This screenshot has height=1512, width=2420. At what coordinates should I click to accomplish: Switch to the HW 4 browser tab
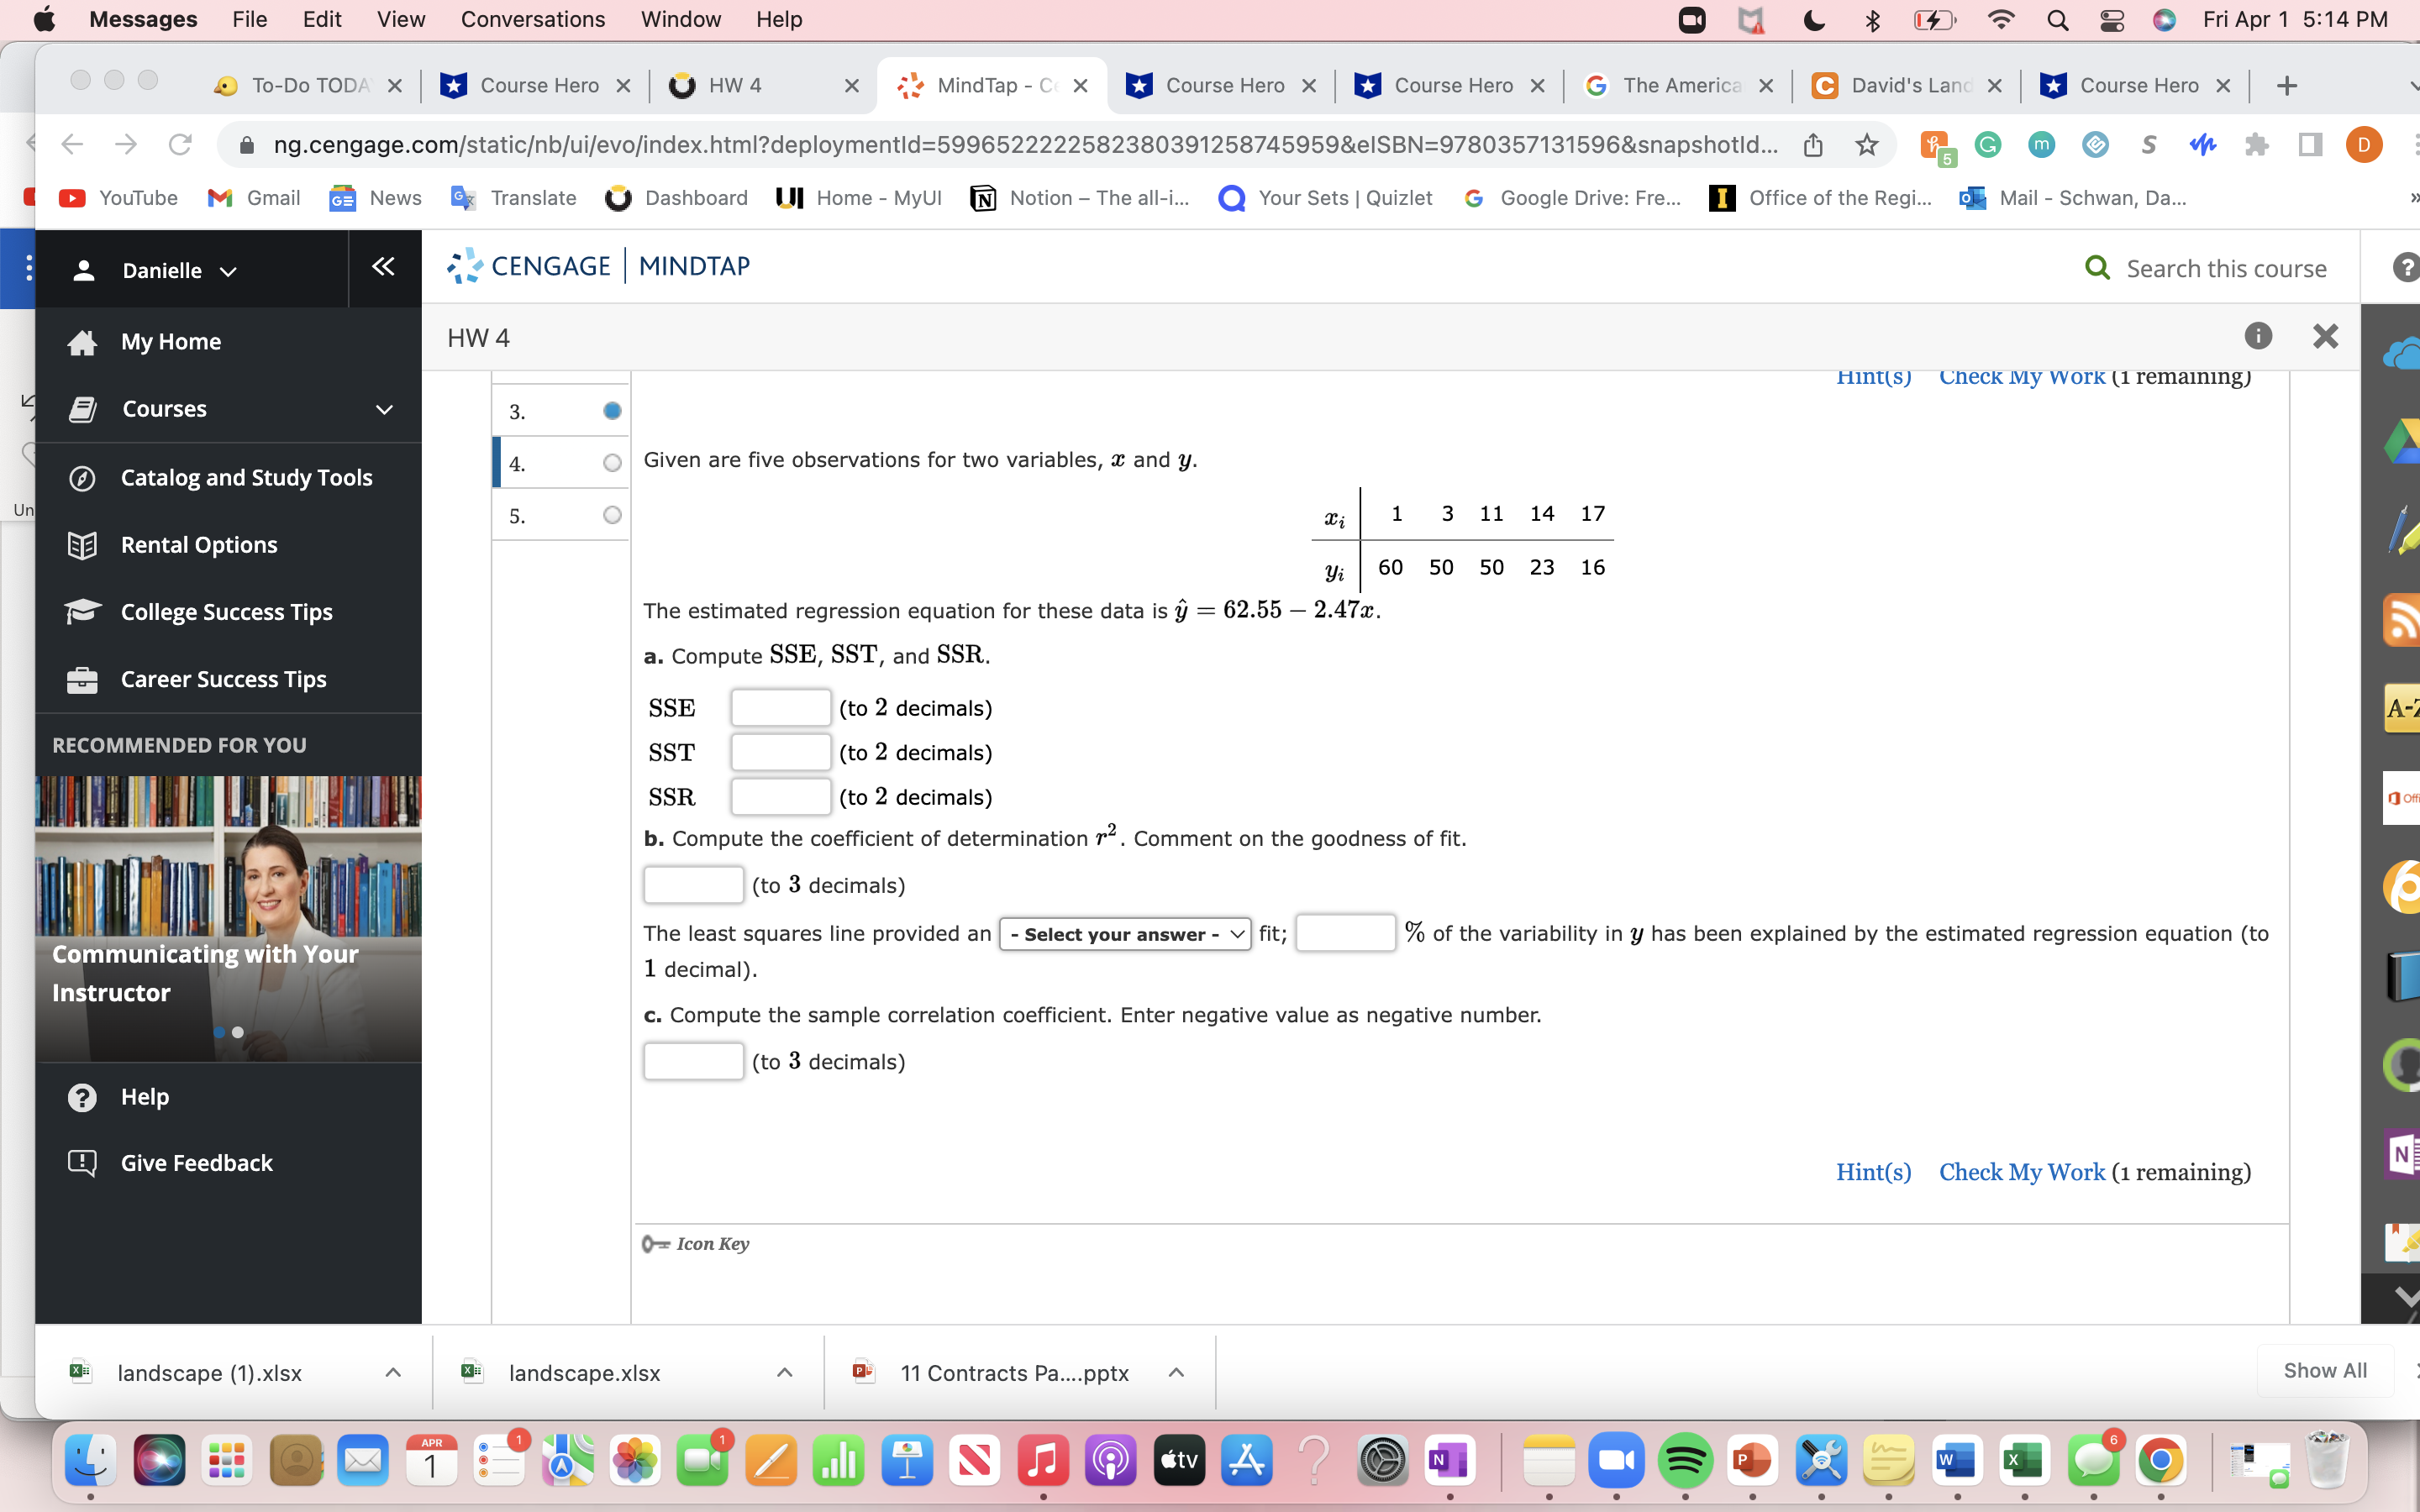[736, 86]
